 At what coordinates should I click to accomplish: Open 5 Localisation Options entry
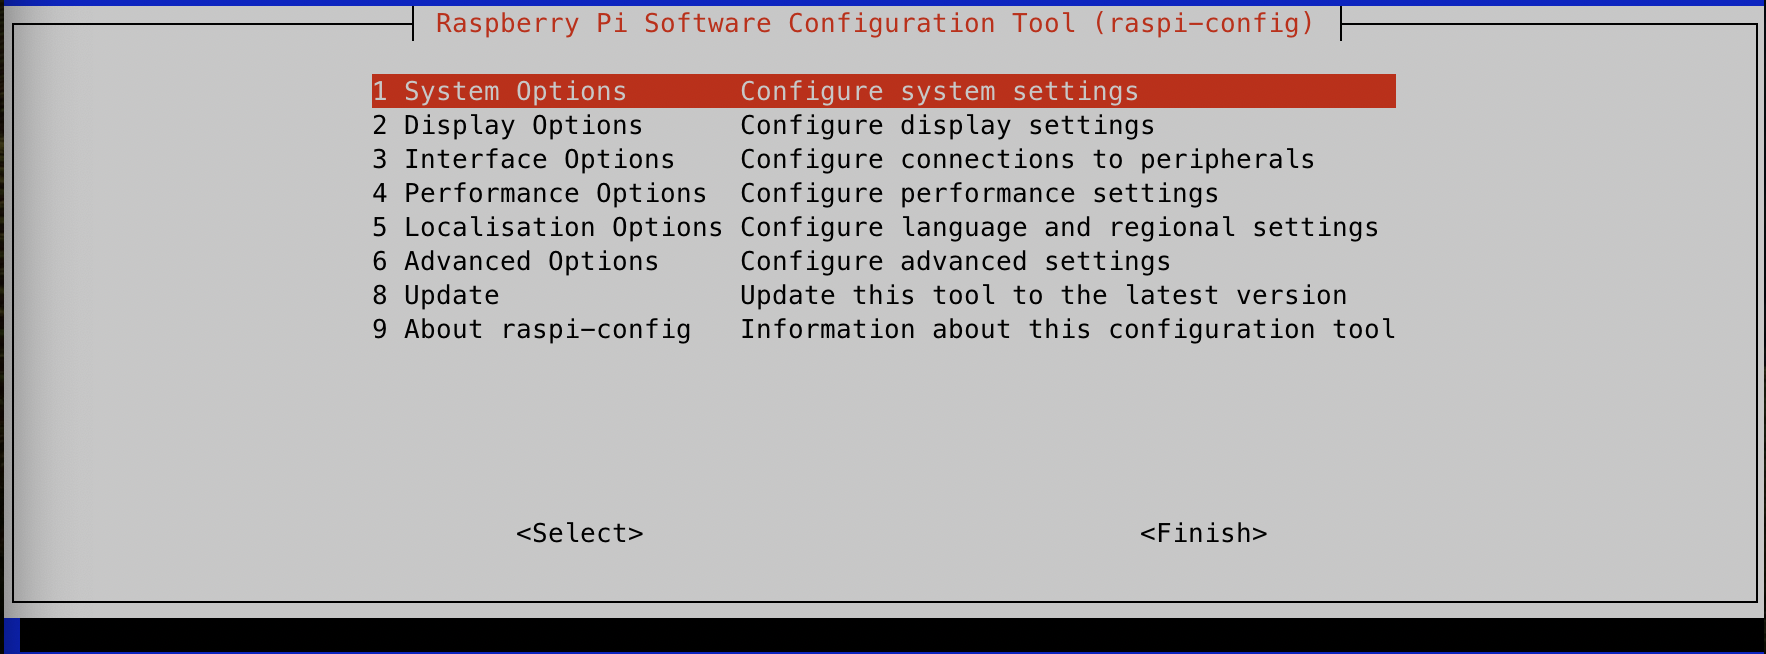click(548, 227)
